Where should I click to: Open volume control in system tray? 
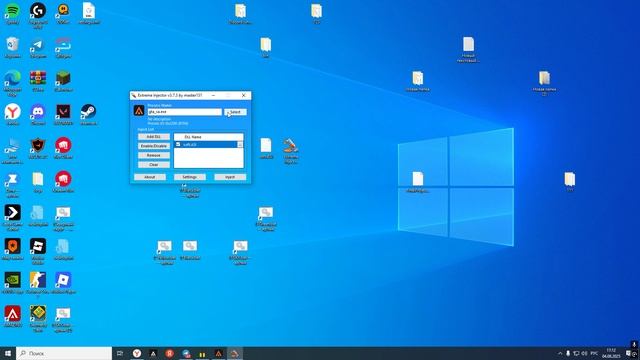(584, 353)
